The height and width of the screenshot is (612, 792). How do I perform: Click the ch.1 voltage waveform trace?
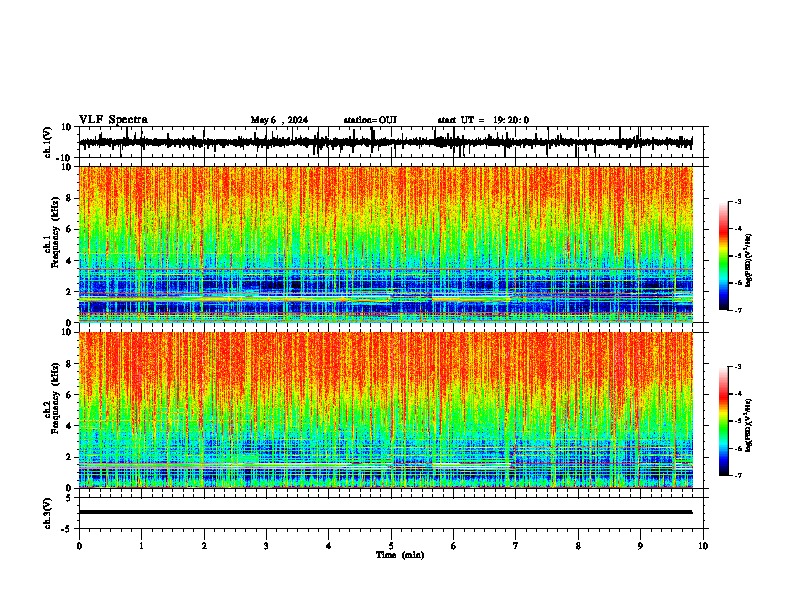pyautogui.click(x=385, y=142)
